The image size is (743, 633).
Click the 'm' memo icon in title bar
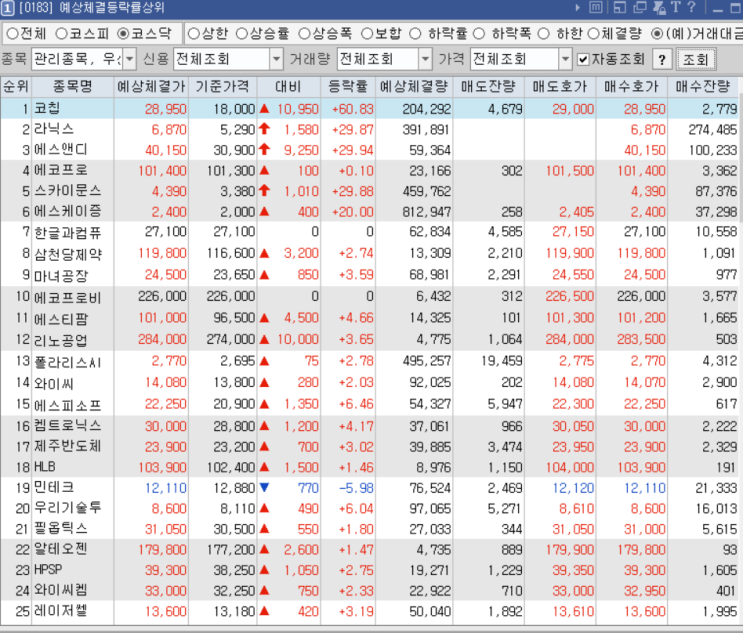pos(596,7)
